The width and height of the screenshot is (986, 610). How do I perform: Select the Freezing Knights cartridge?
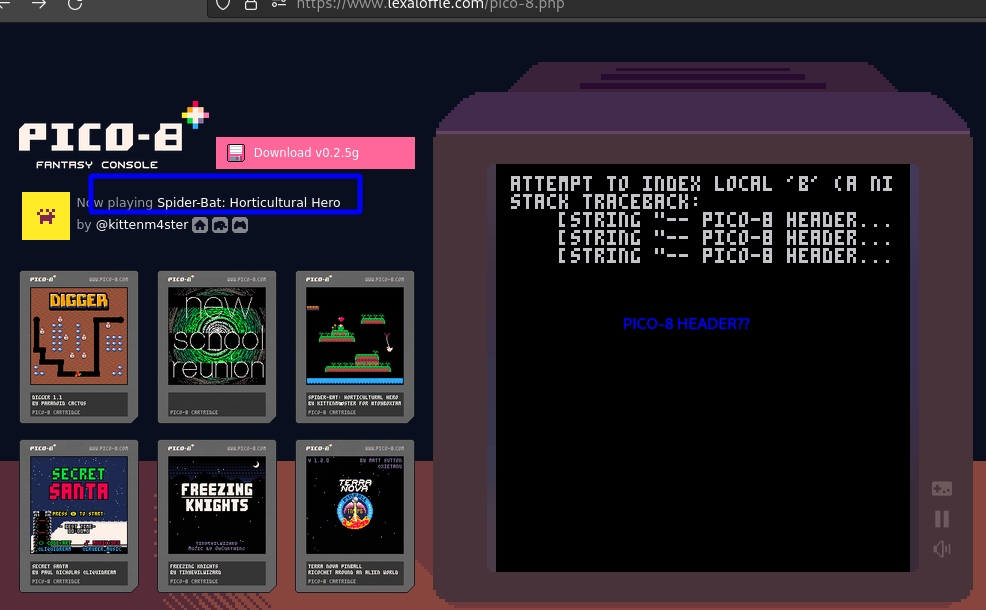coord(217,516)
